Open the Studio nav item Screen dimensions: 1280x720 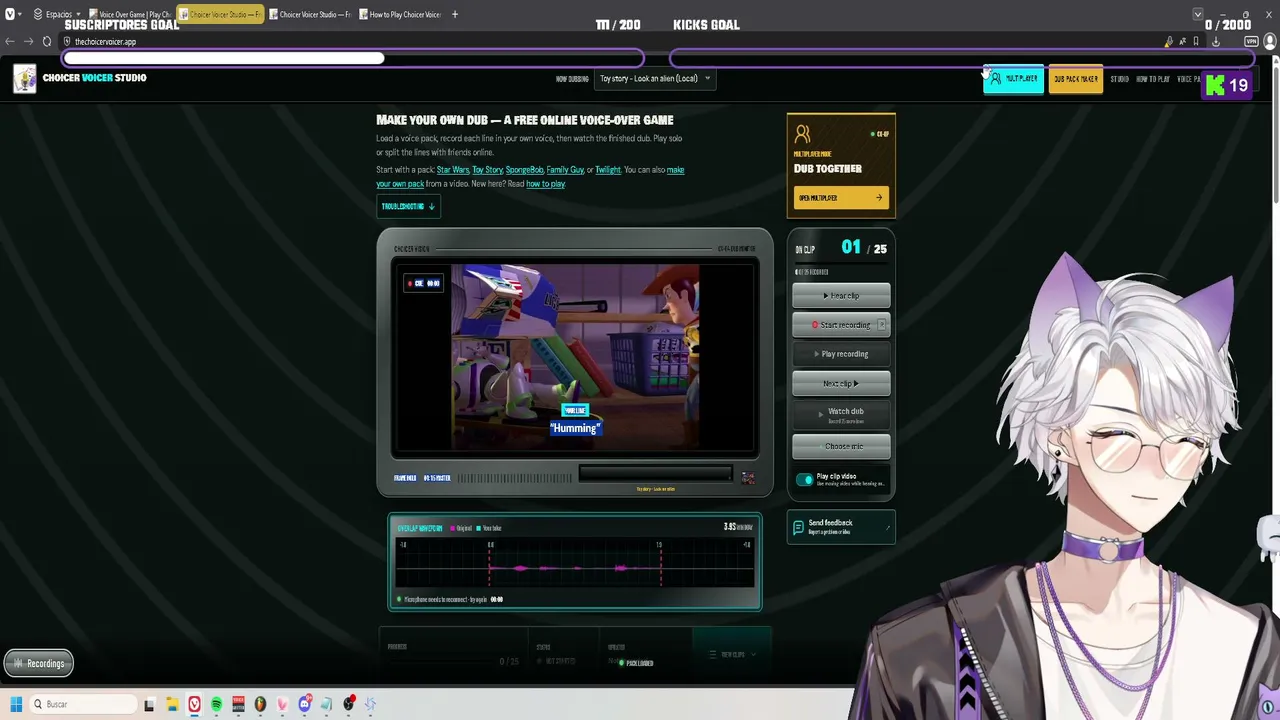coord(1119,79)
